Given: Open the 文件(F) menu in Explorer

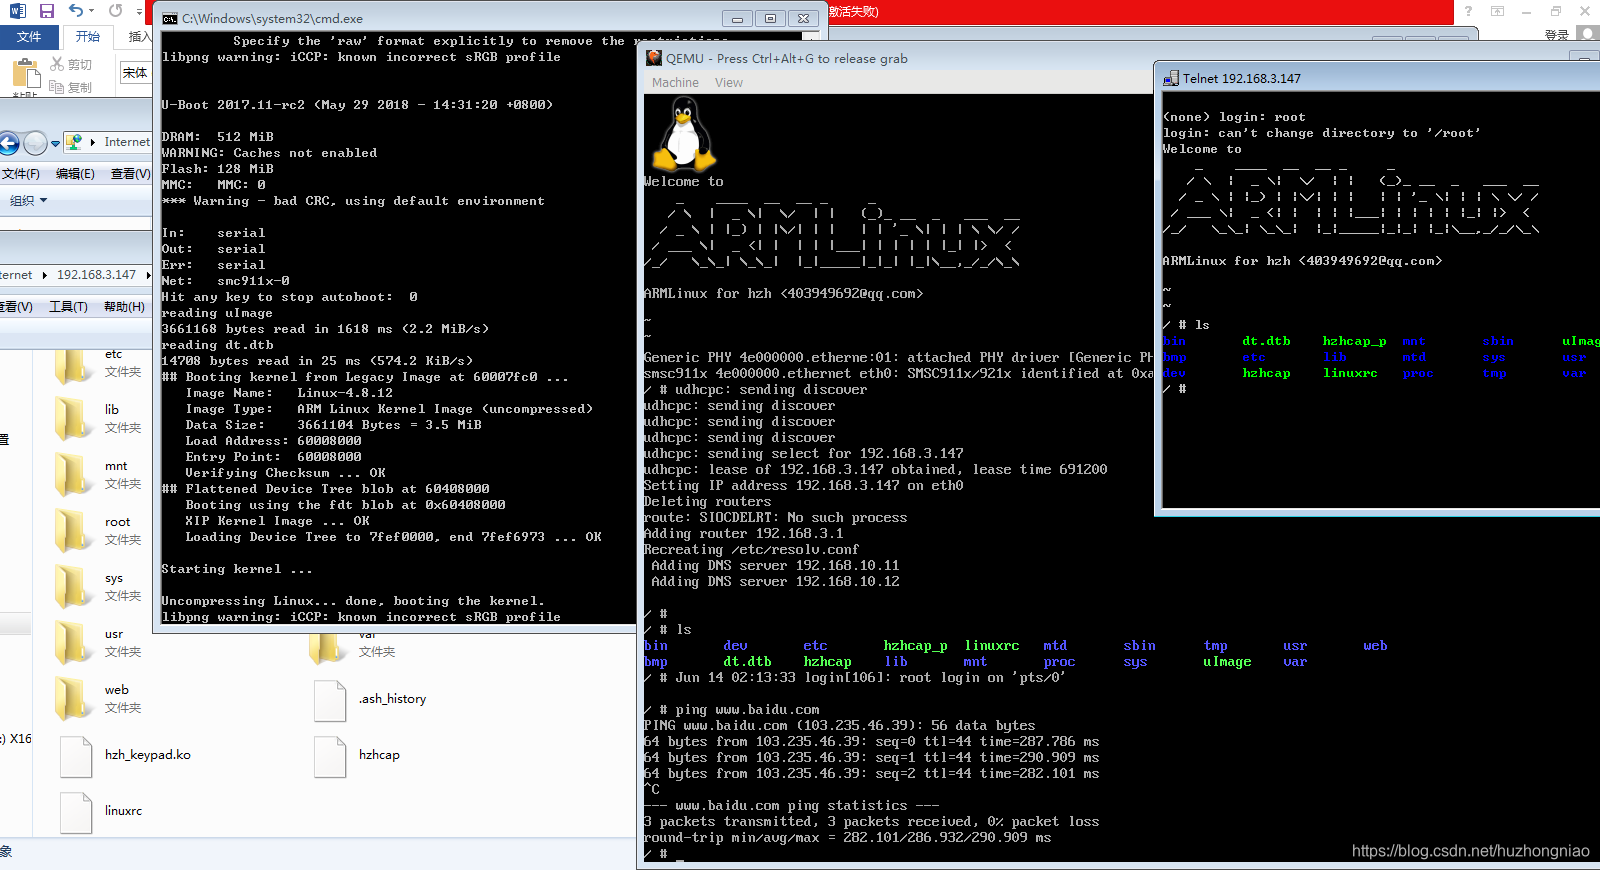Looking at the screenshot, I should [20, 174].
